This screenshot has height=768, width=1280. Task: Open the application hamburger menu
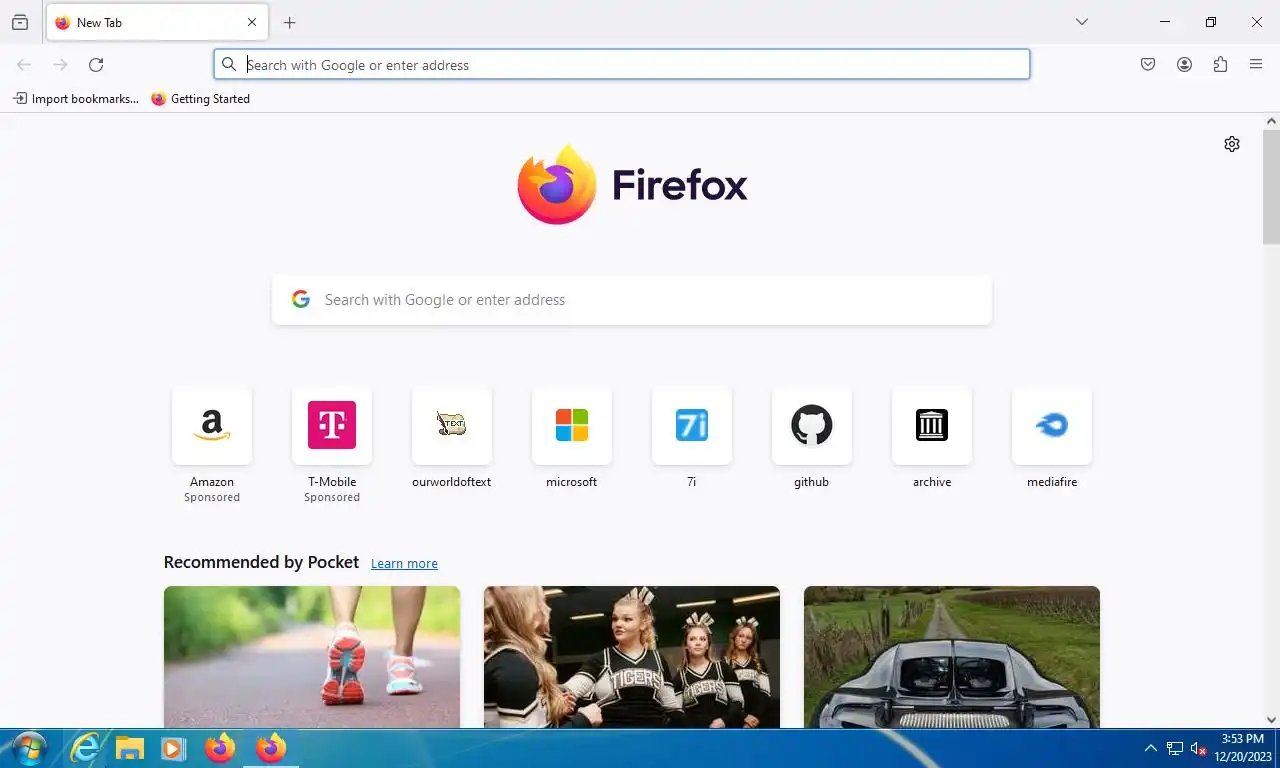[x=1256, y=65]
